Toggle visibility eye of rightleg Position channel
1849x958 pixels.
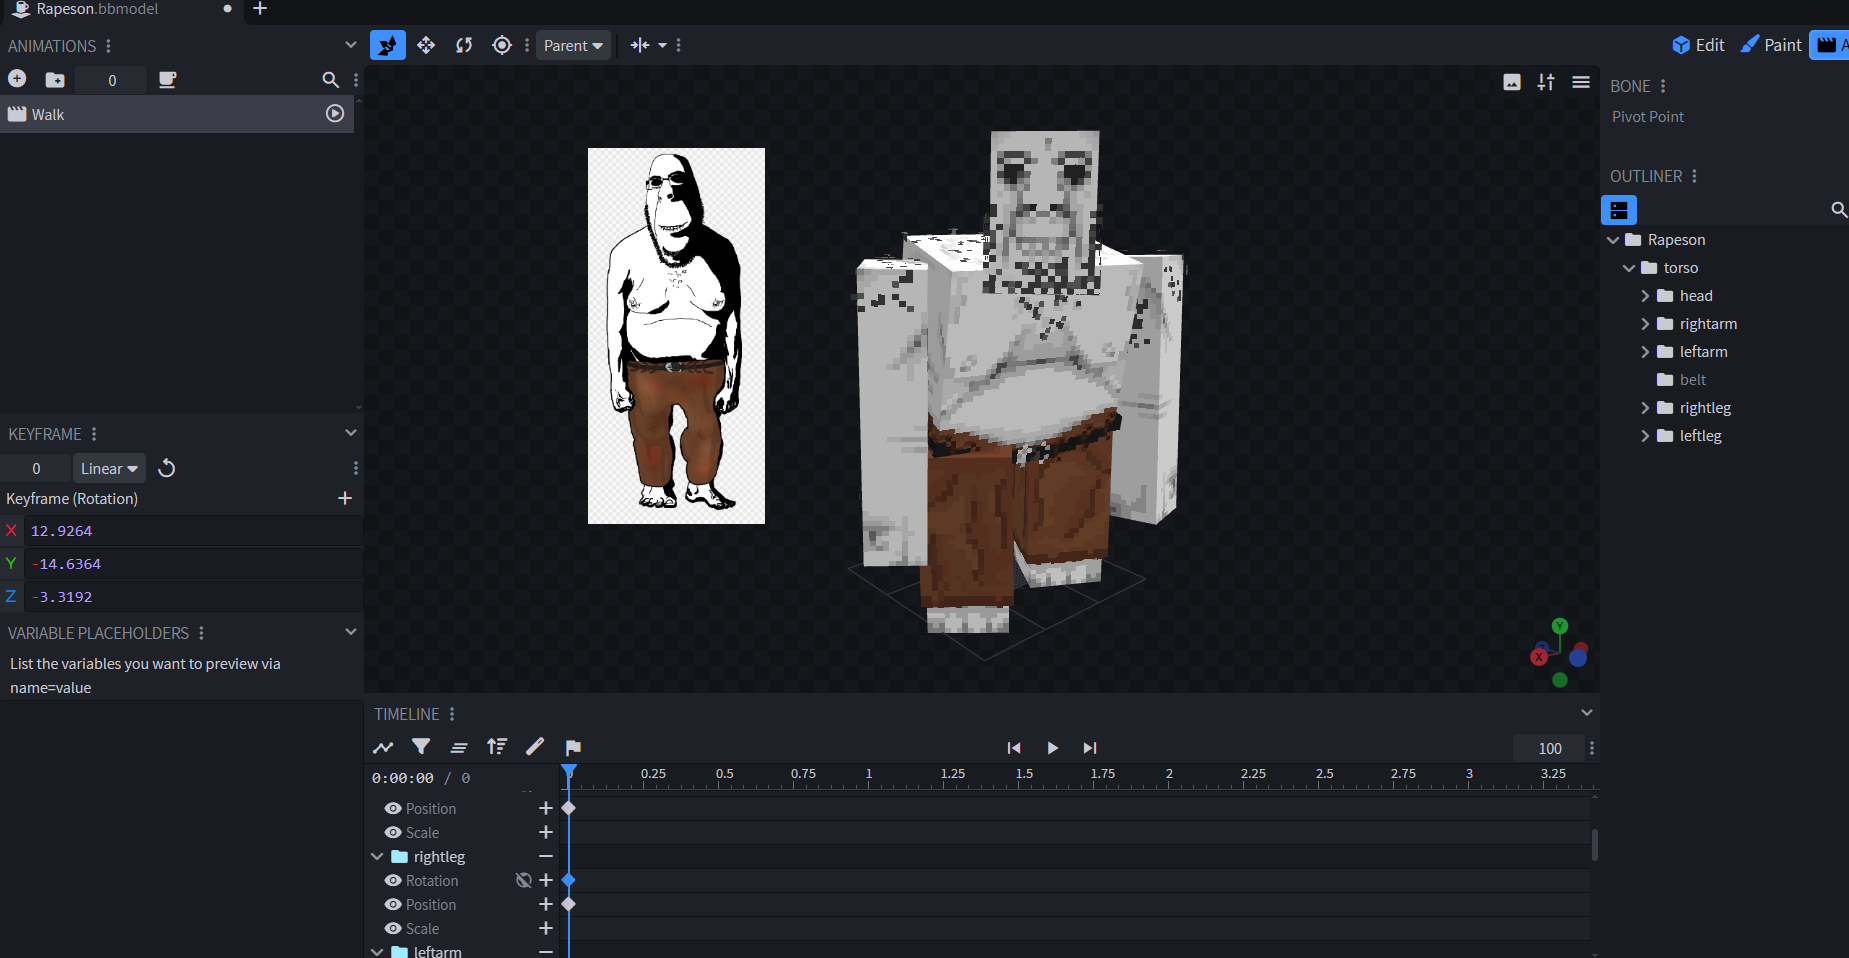pyautogui.click(x=393, y=905)
